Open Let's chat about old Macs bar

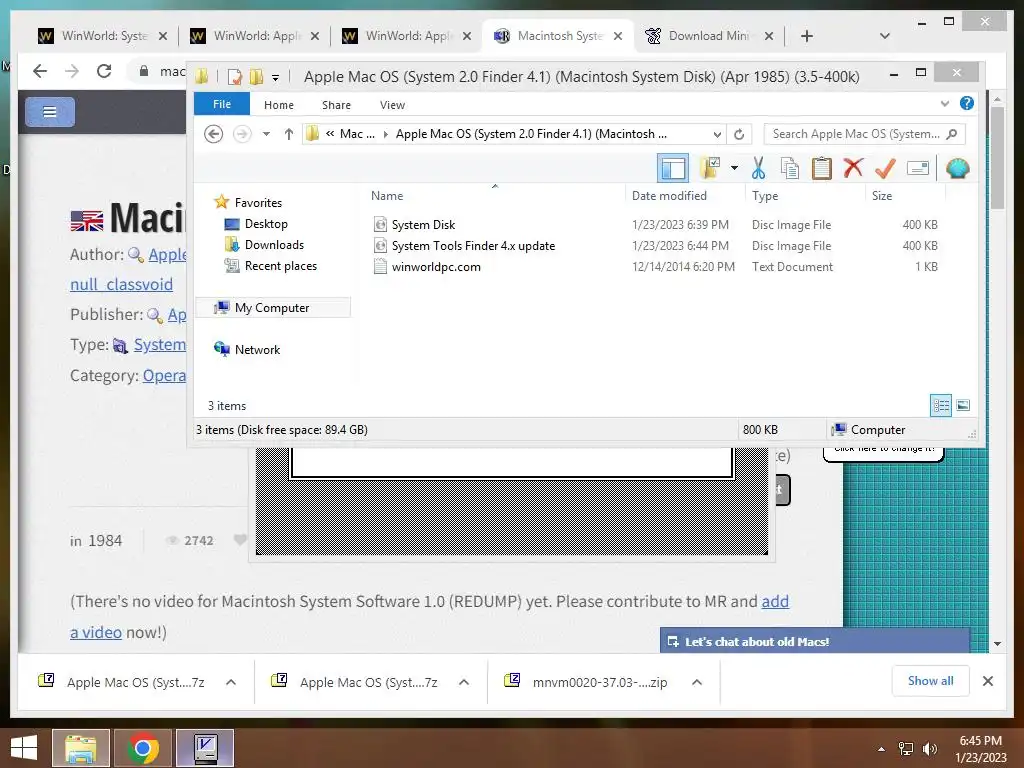814,641
